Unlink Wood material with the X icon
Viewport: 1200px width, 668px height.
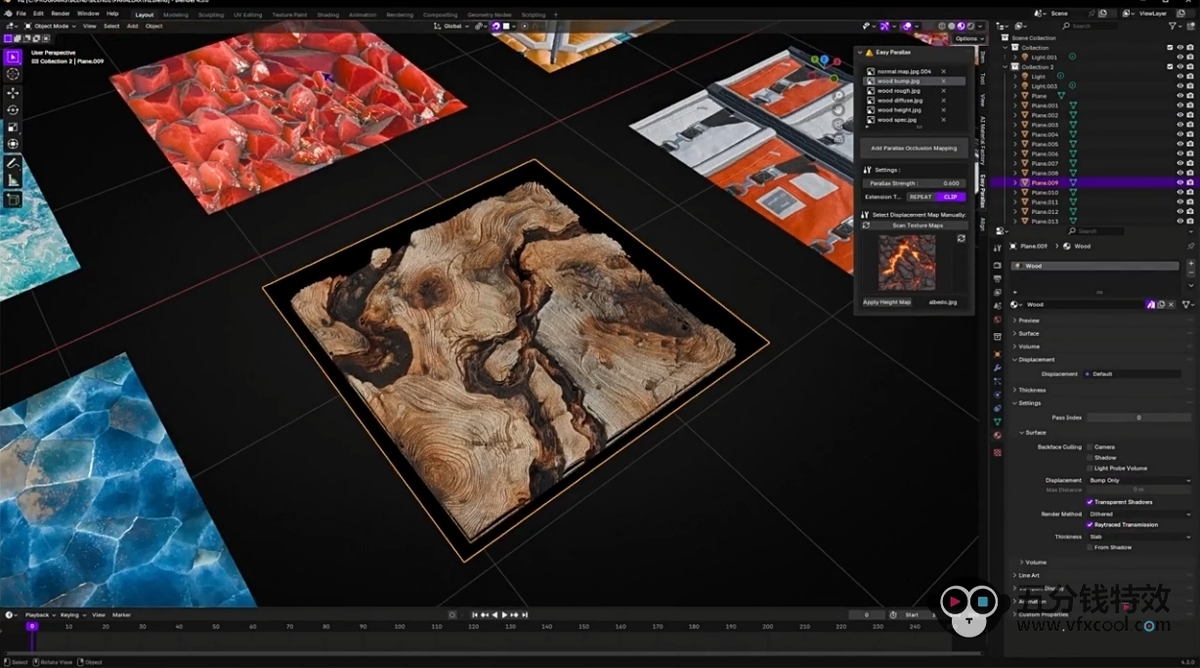coord(1172,304)
